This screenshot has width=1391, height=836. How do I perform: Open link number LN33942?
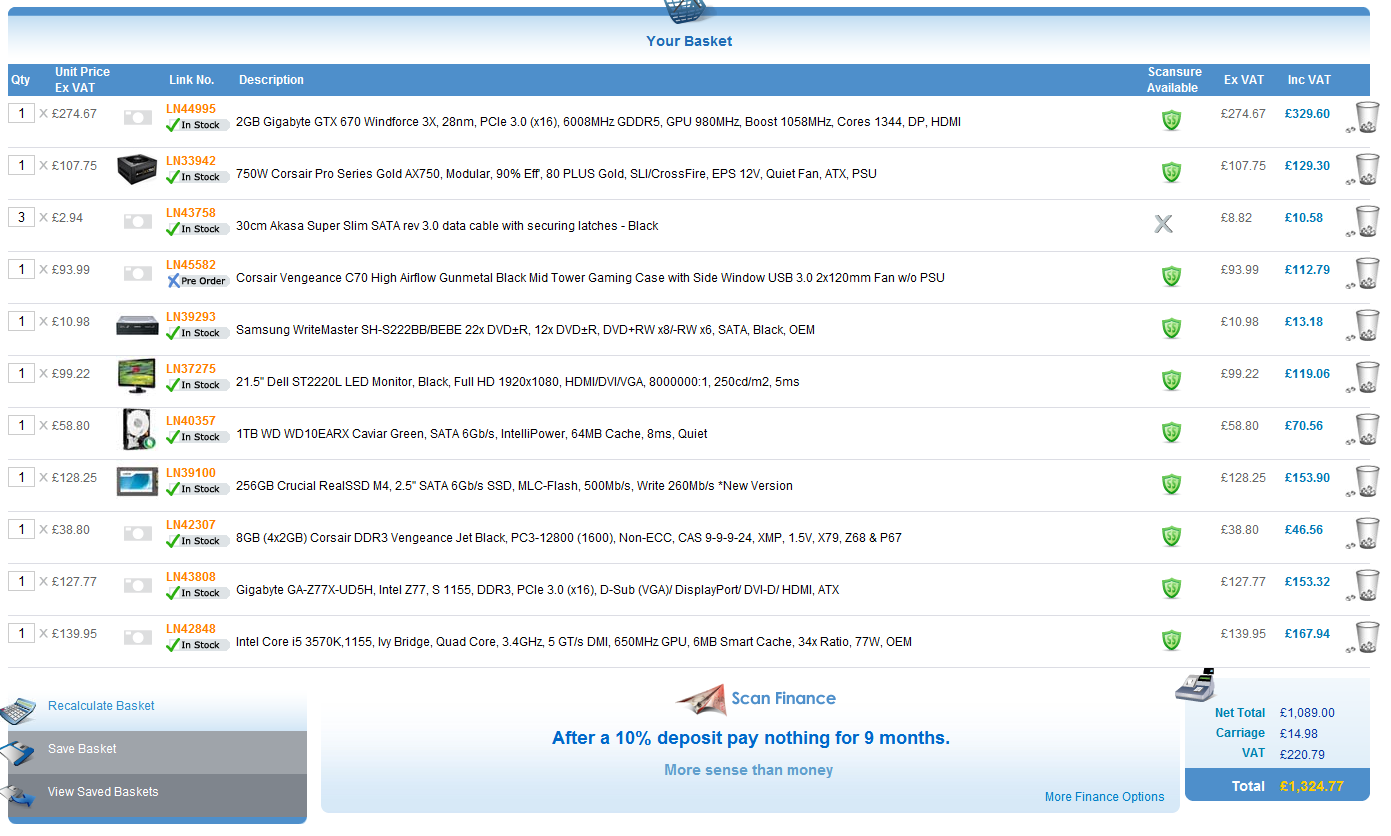pyautogui.click(x=191, y=161)
